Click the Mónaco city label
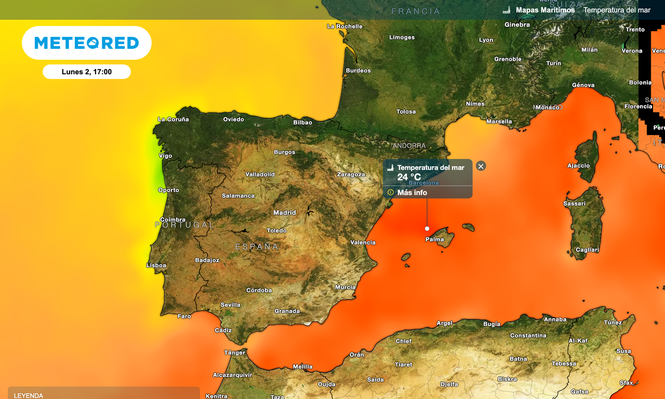The width and height of the screenshot is (665, 399). 547,107
